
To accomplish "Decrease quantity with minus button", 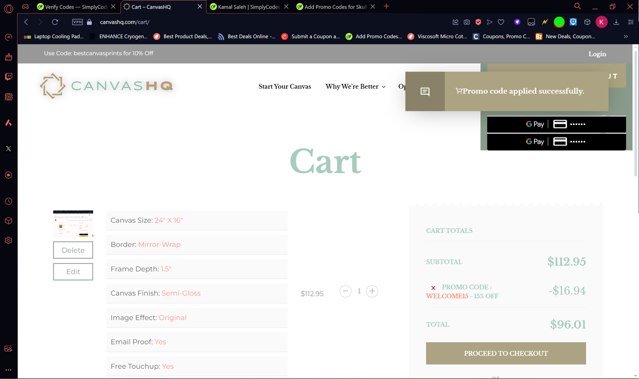I will (345, 291).
